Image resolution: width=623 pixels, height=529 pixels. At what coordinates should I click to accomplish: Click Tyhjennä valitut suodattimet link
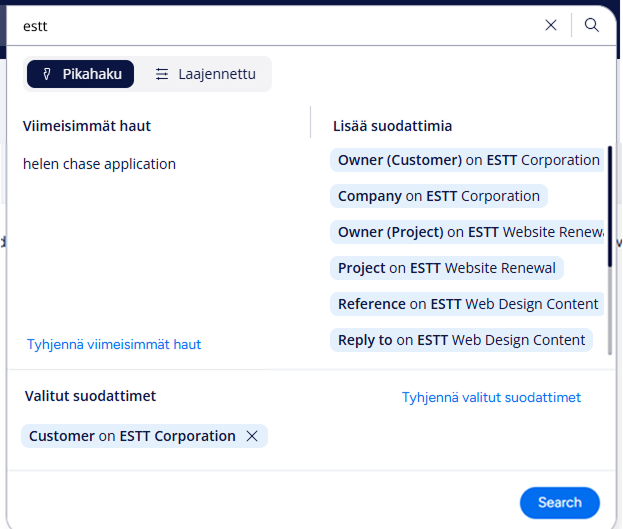pyautogui.click(x=491, y=397)
